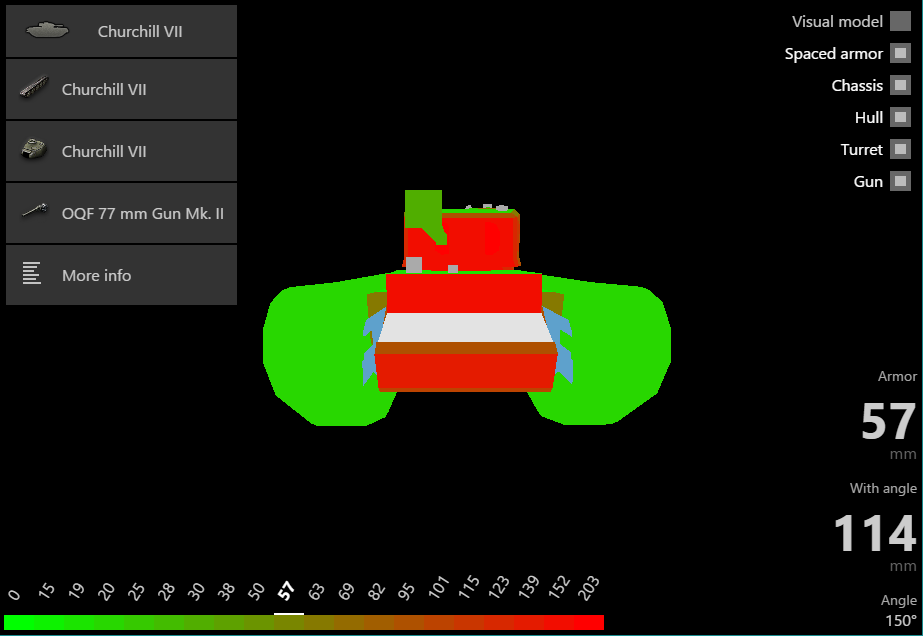Click the 114 mm with-angle armor value
The width and height of the screenshot is (923, 636).
[875, 533]
